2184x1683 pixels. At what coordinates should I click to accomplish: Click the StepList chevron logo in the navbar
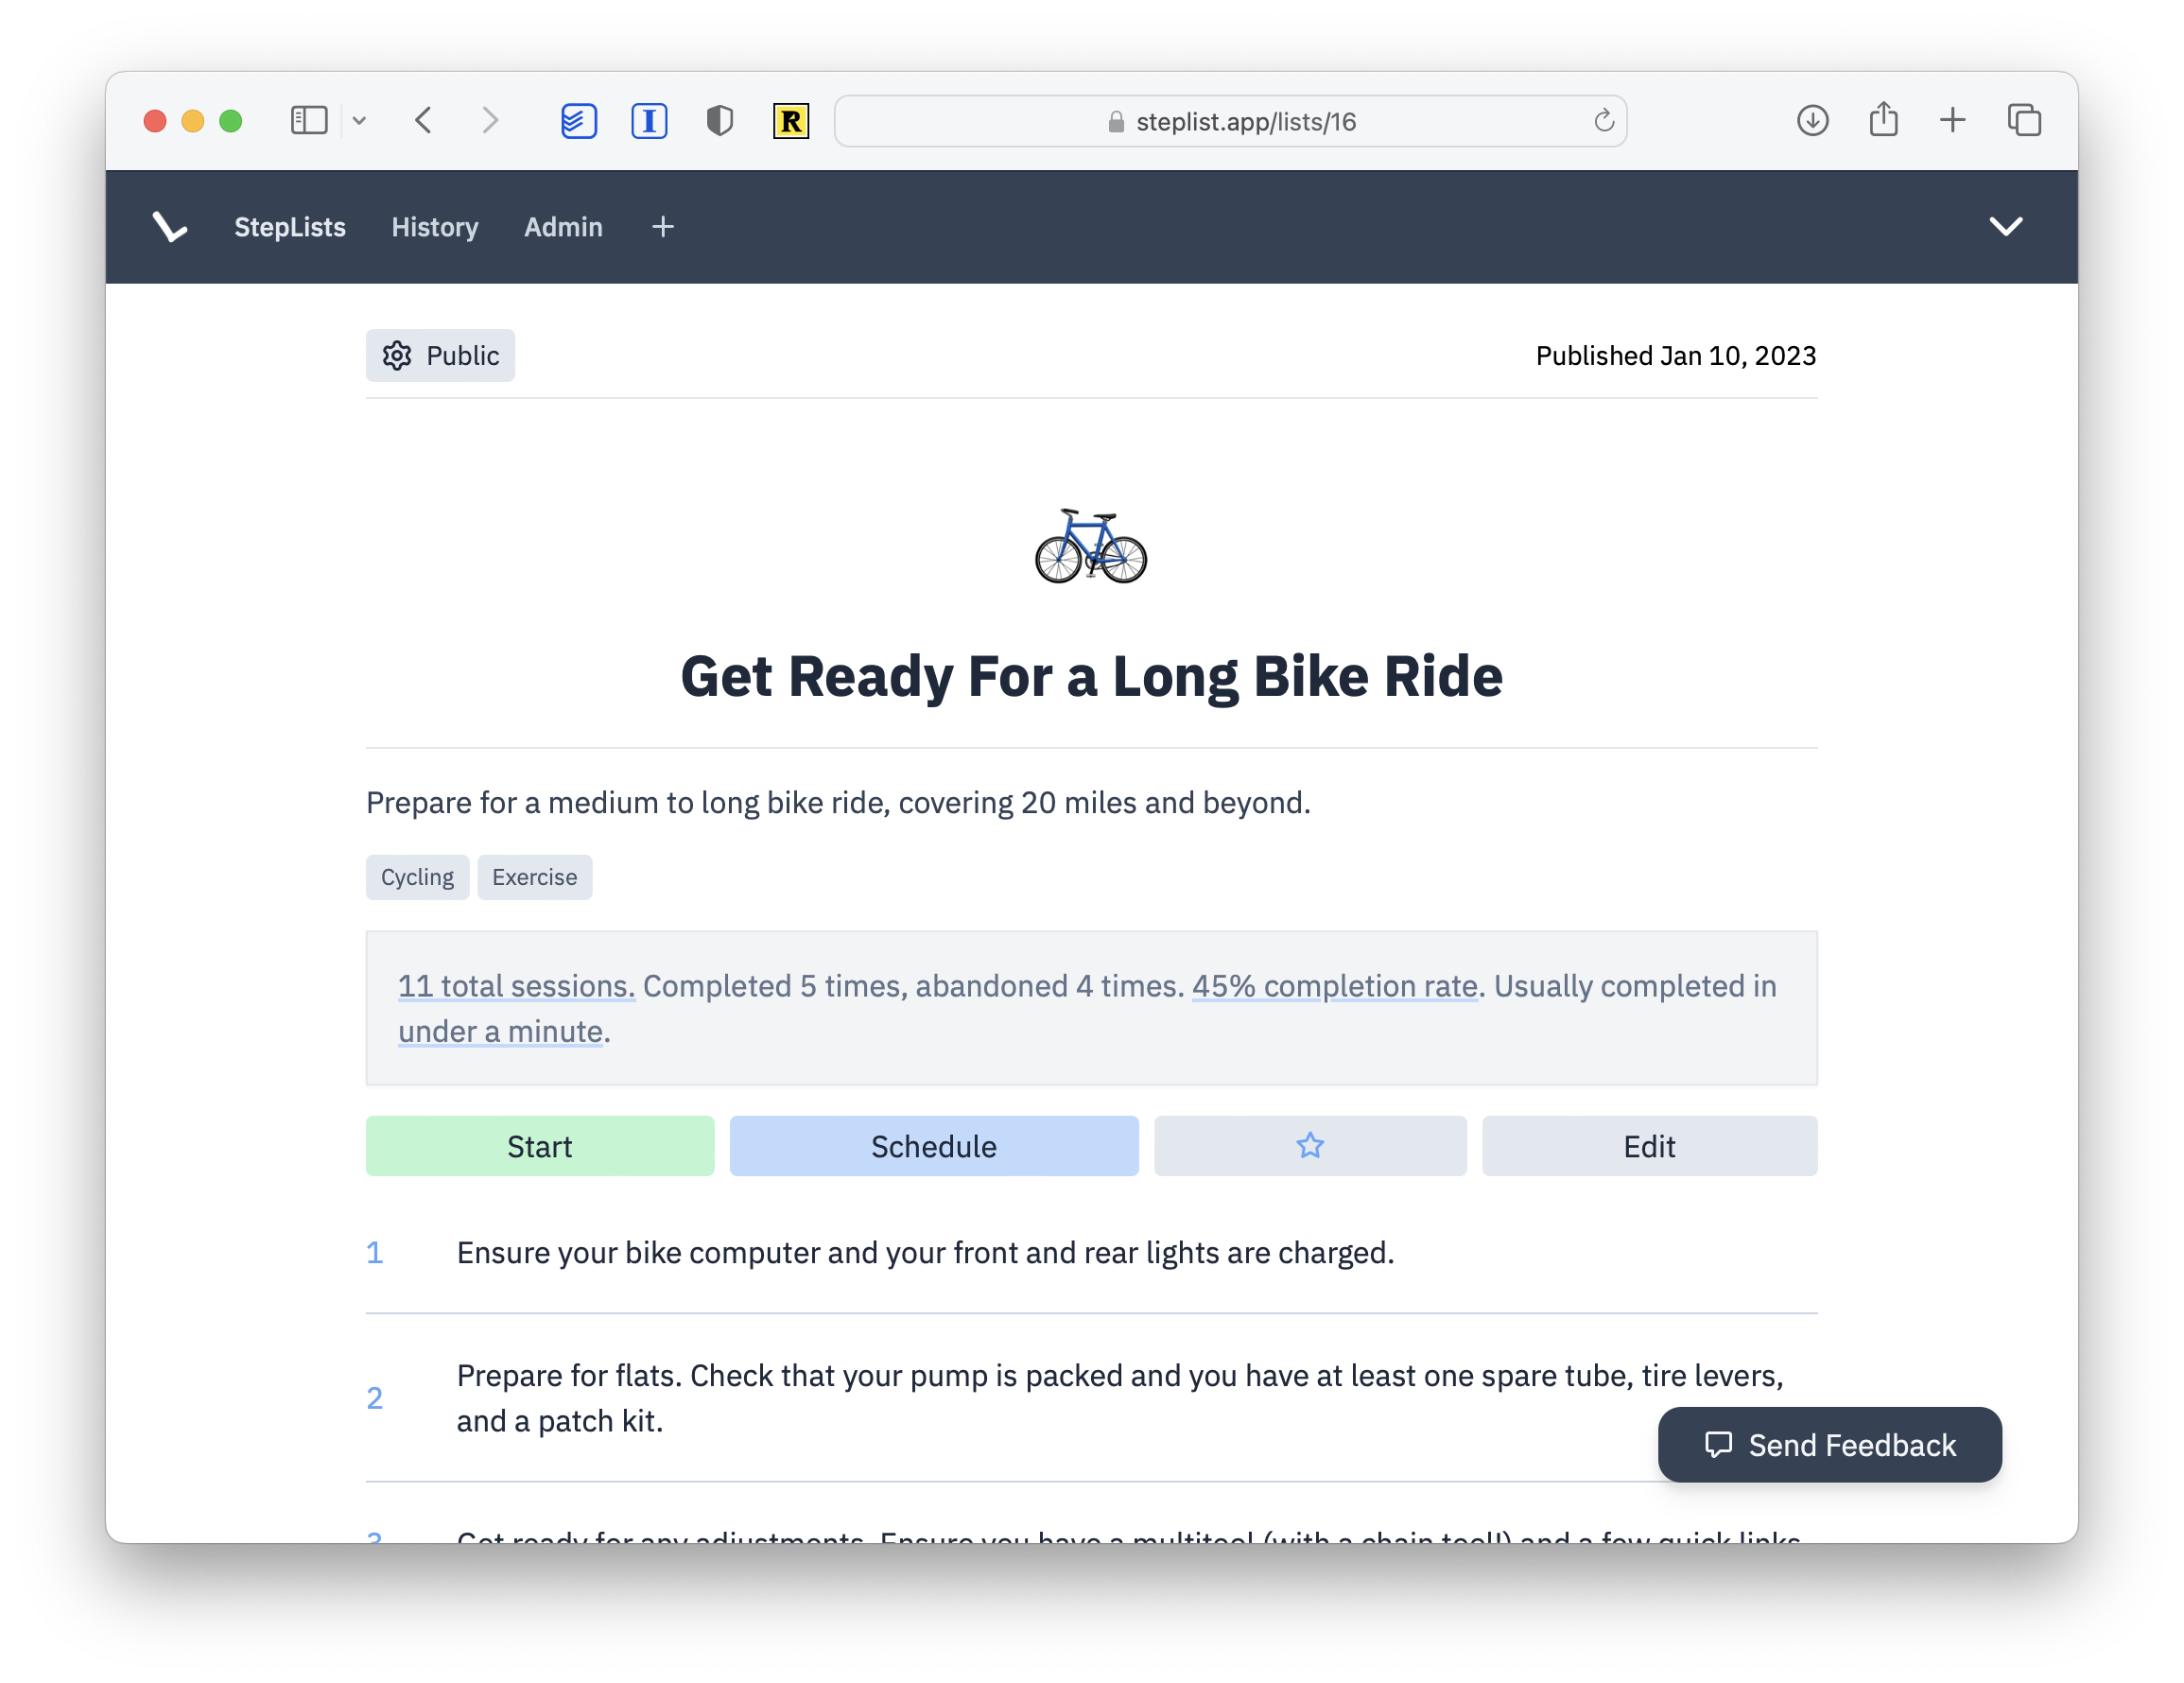click(169, 227)
